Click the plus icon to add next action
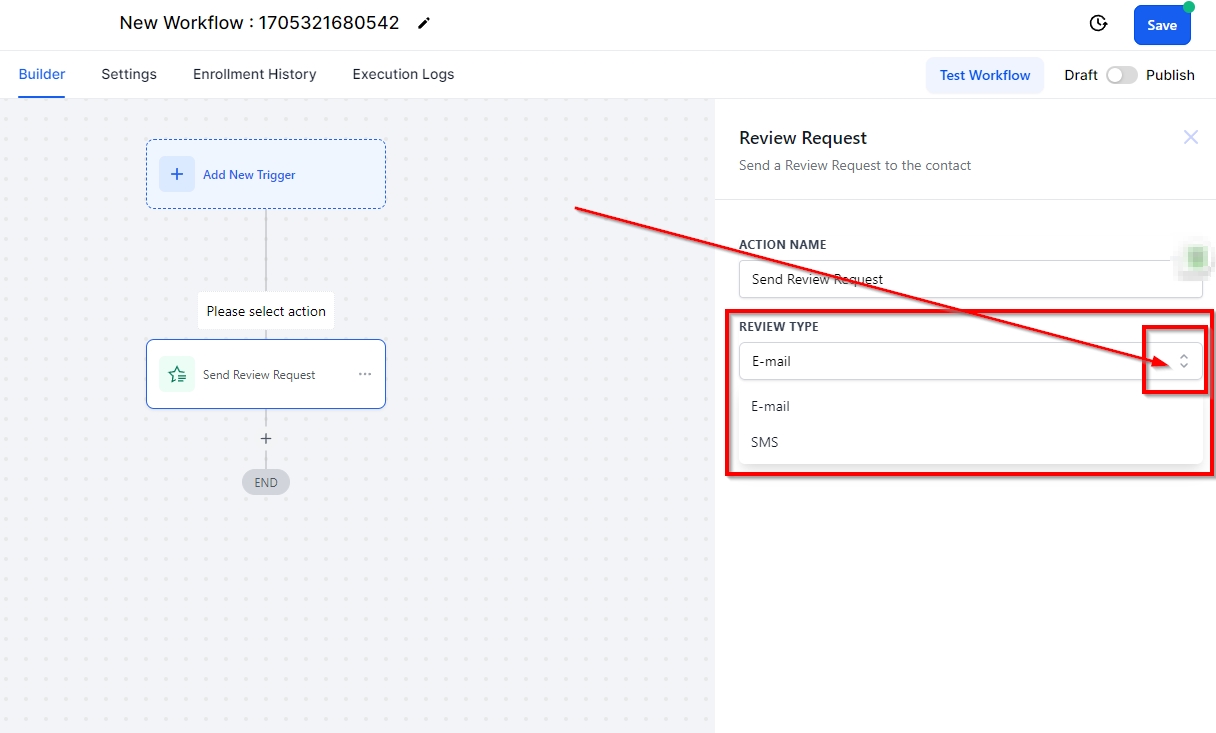Screen dimensions: 1216x733 click(x=266, y=438)
